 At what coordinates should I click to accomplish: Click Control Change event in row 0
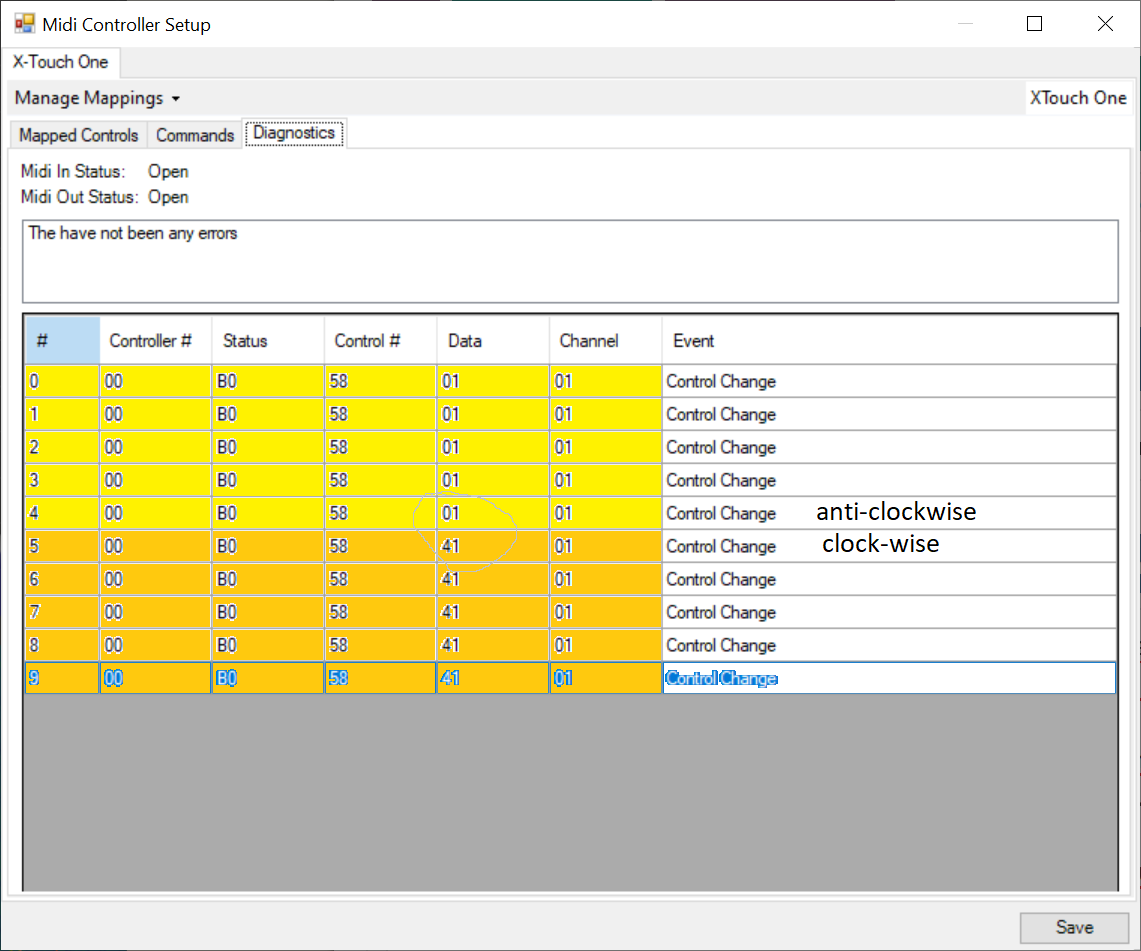[x=889, y=381]
